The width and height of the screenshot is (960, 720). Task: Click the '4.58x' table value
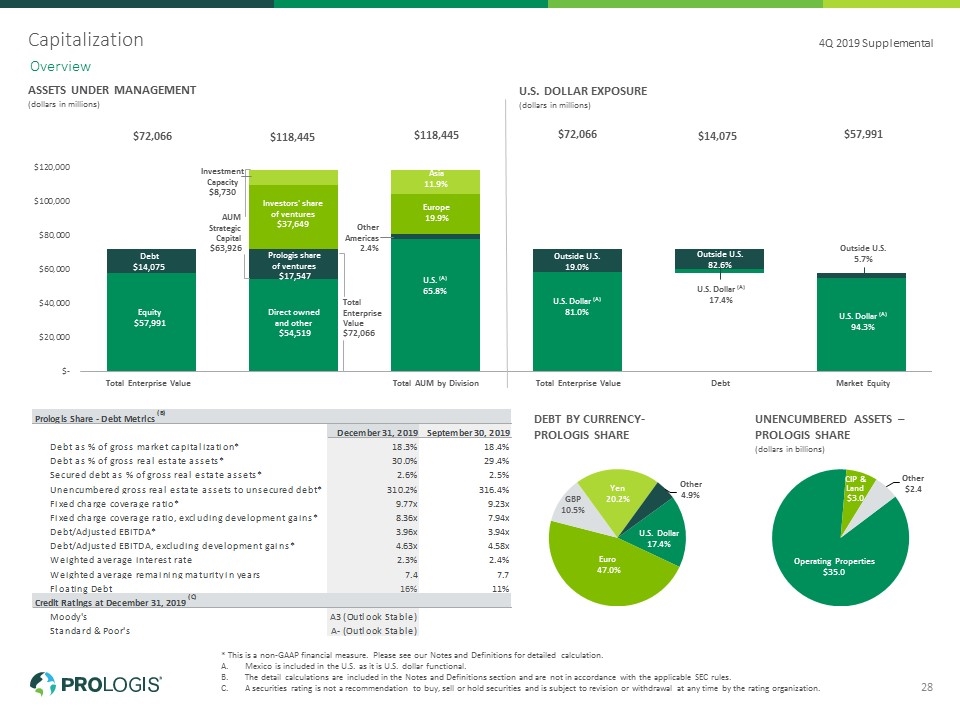click(498, 546)
